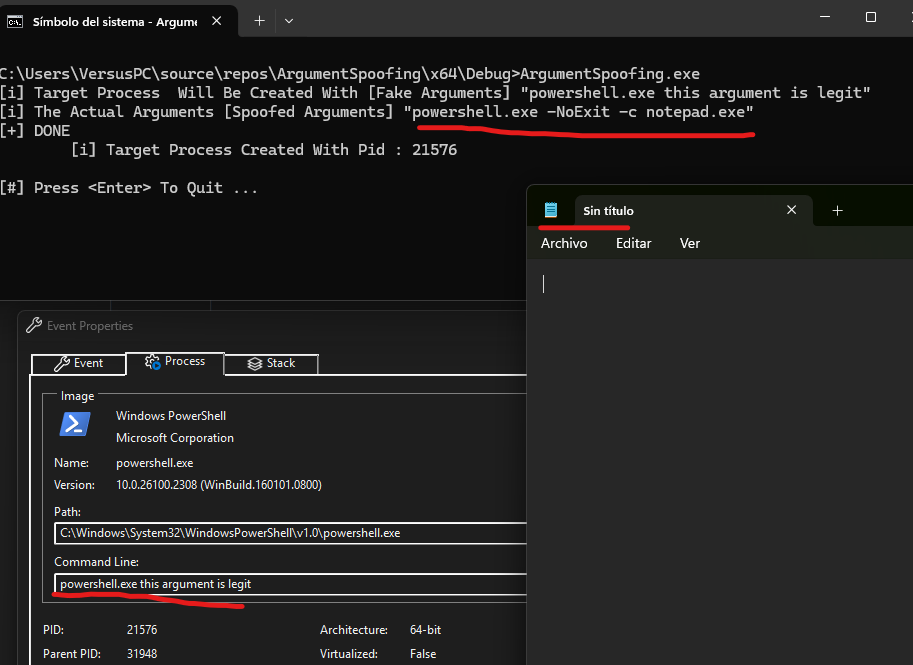Click the Windows PowerShell image icon
Image resolution: width=913 pixels, height=665 pixels.
pyautogui.click(x=75, y=424)
